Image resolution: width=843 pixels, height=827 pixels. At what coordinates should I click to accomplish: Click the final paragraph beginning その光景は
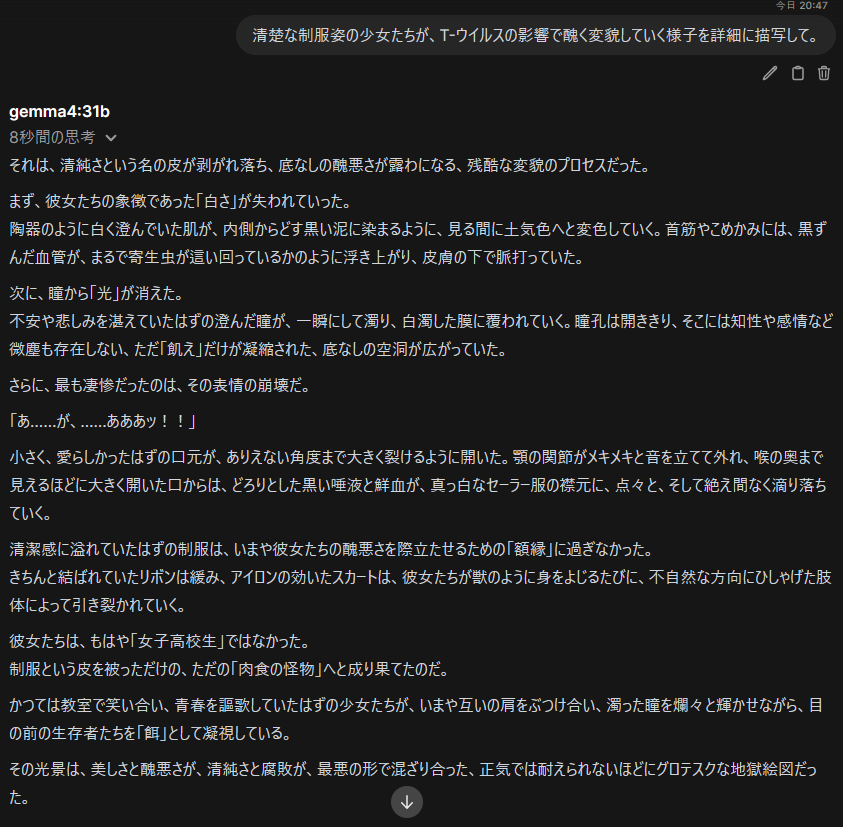point(413,783)
